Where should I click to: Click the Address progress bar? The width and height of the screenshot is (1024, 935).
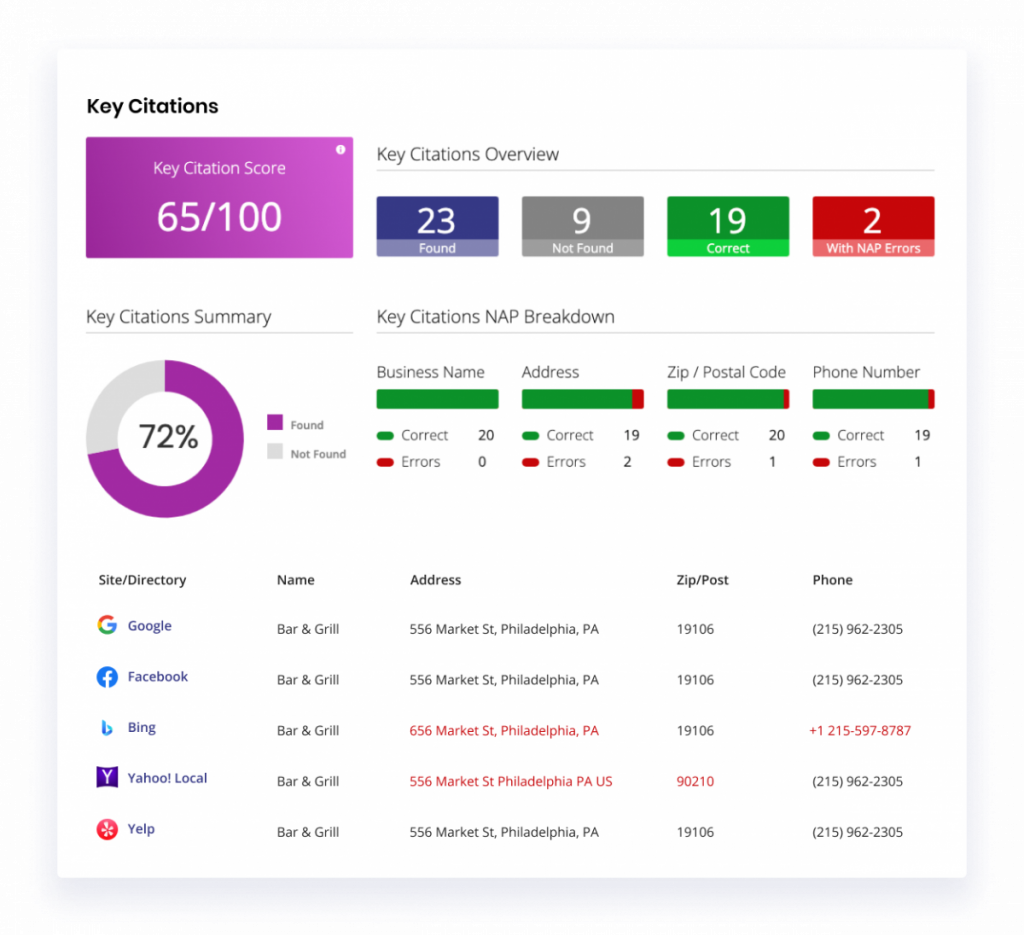[583, 399]
